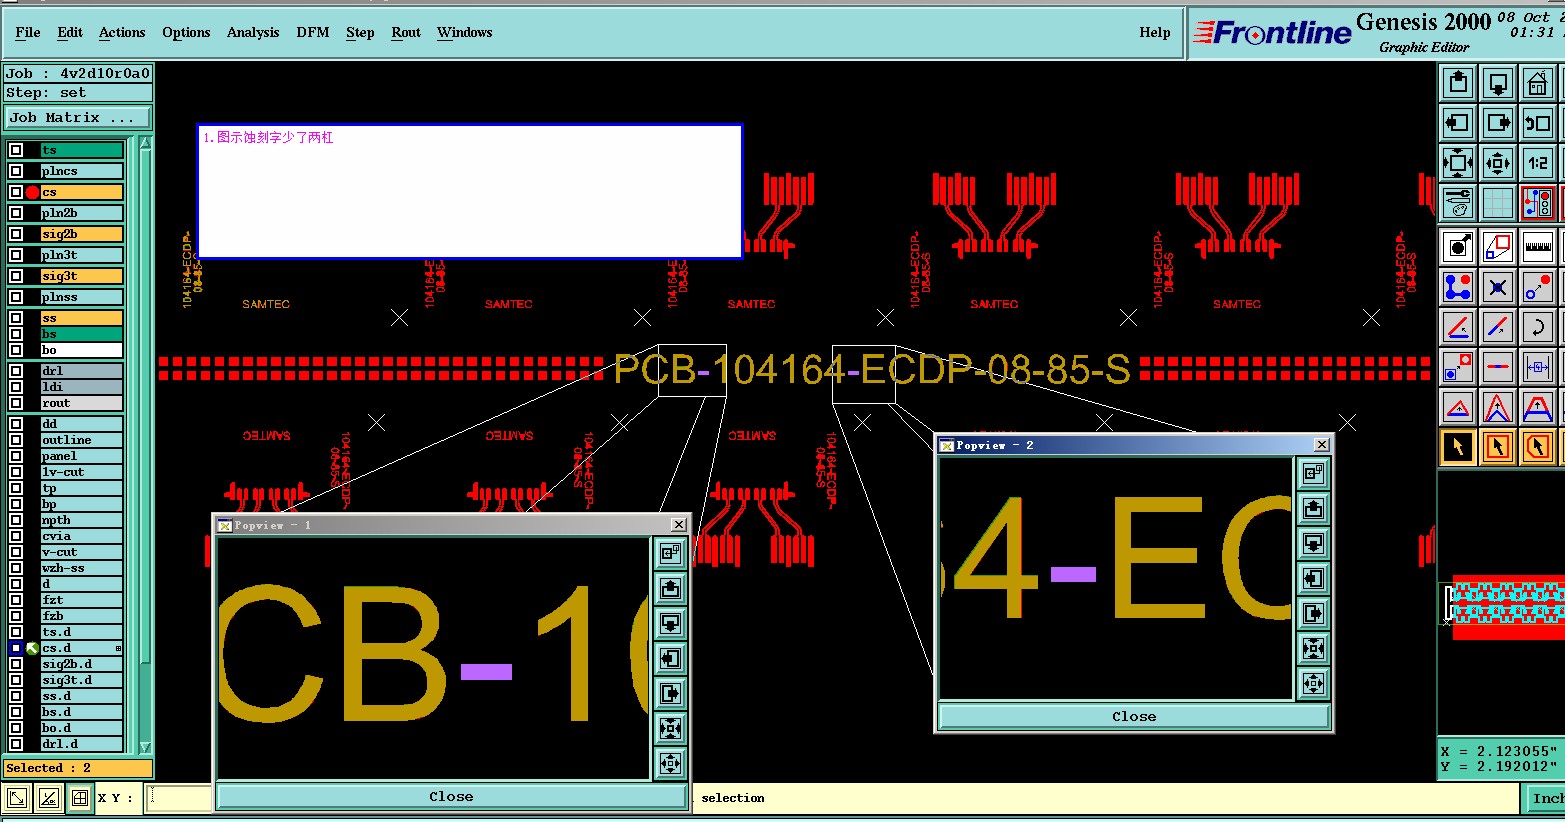Click top window-link icon in Popview 2
The height and width of the screenshot is (822, 1565).
pos(1313,472)
